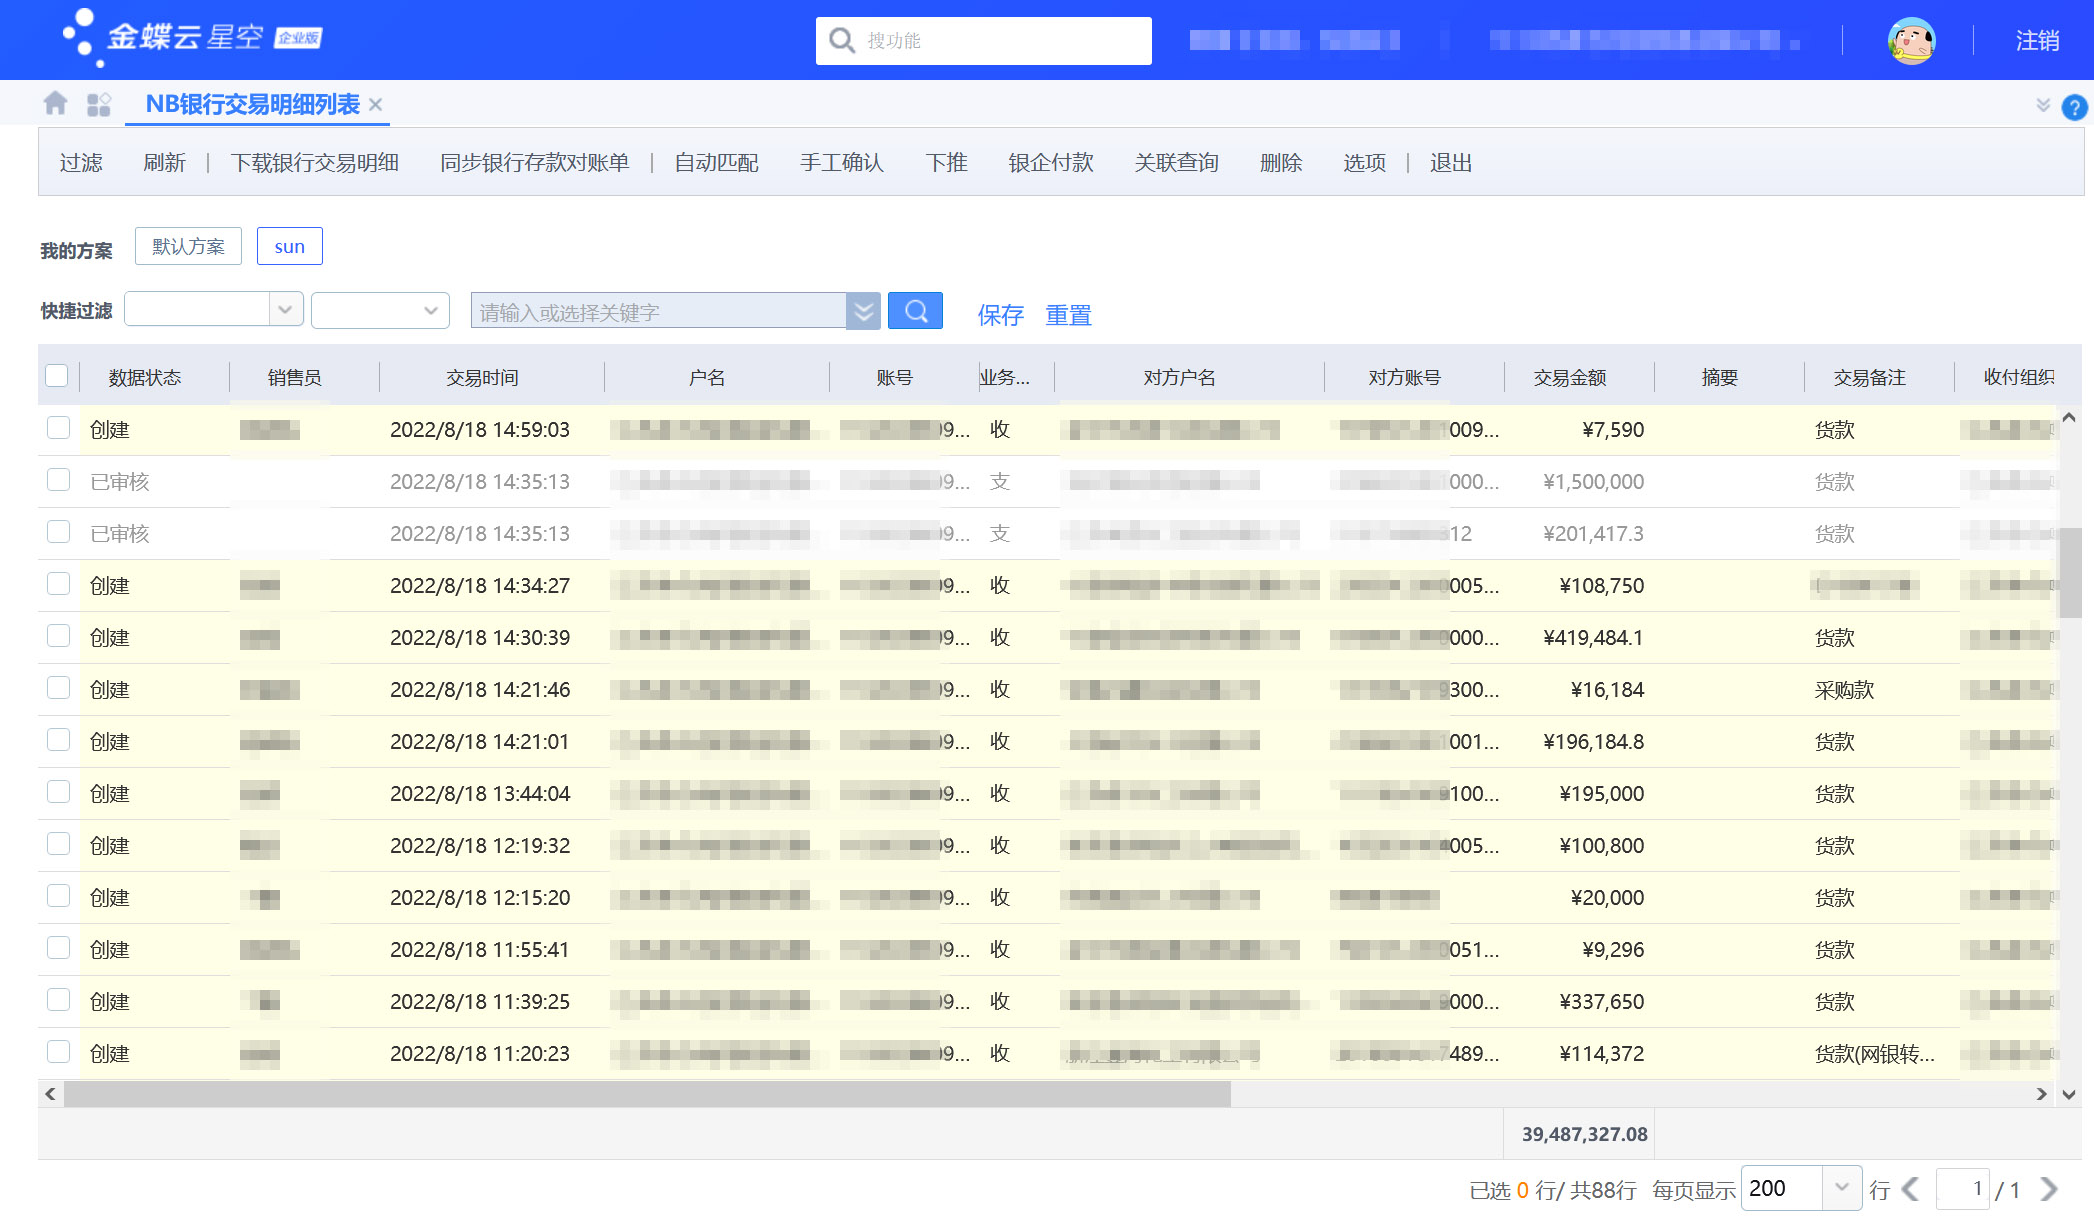Expand the tabs collapse chevron
The image size is (2094, 1230).
(x=2043, y=105)
